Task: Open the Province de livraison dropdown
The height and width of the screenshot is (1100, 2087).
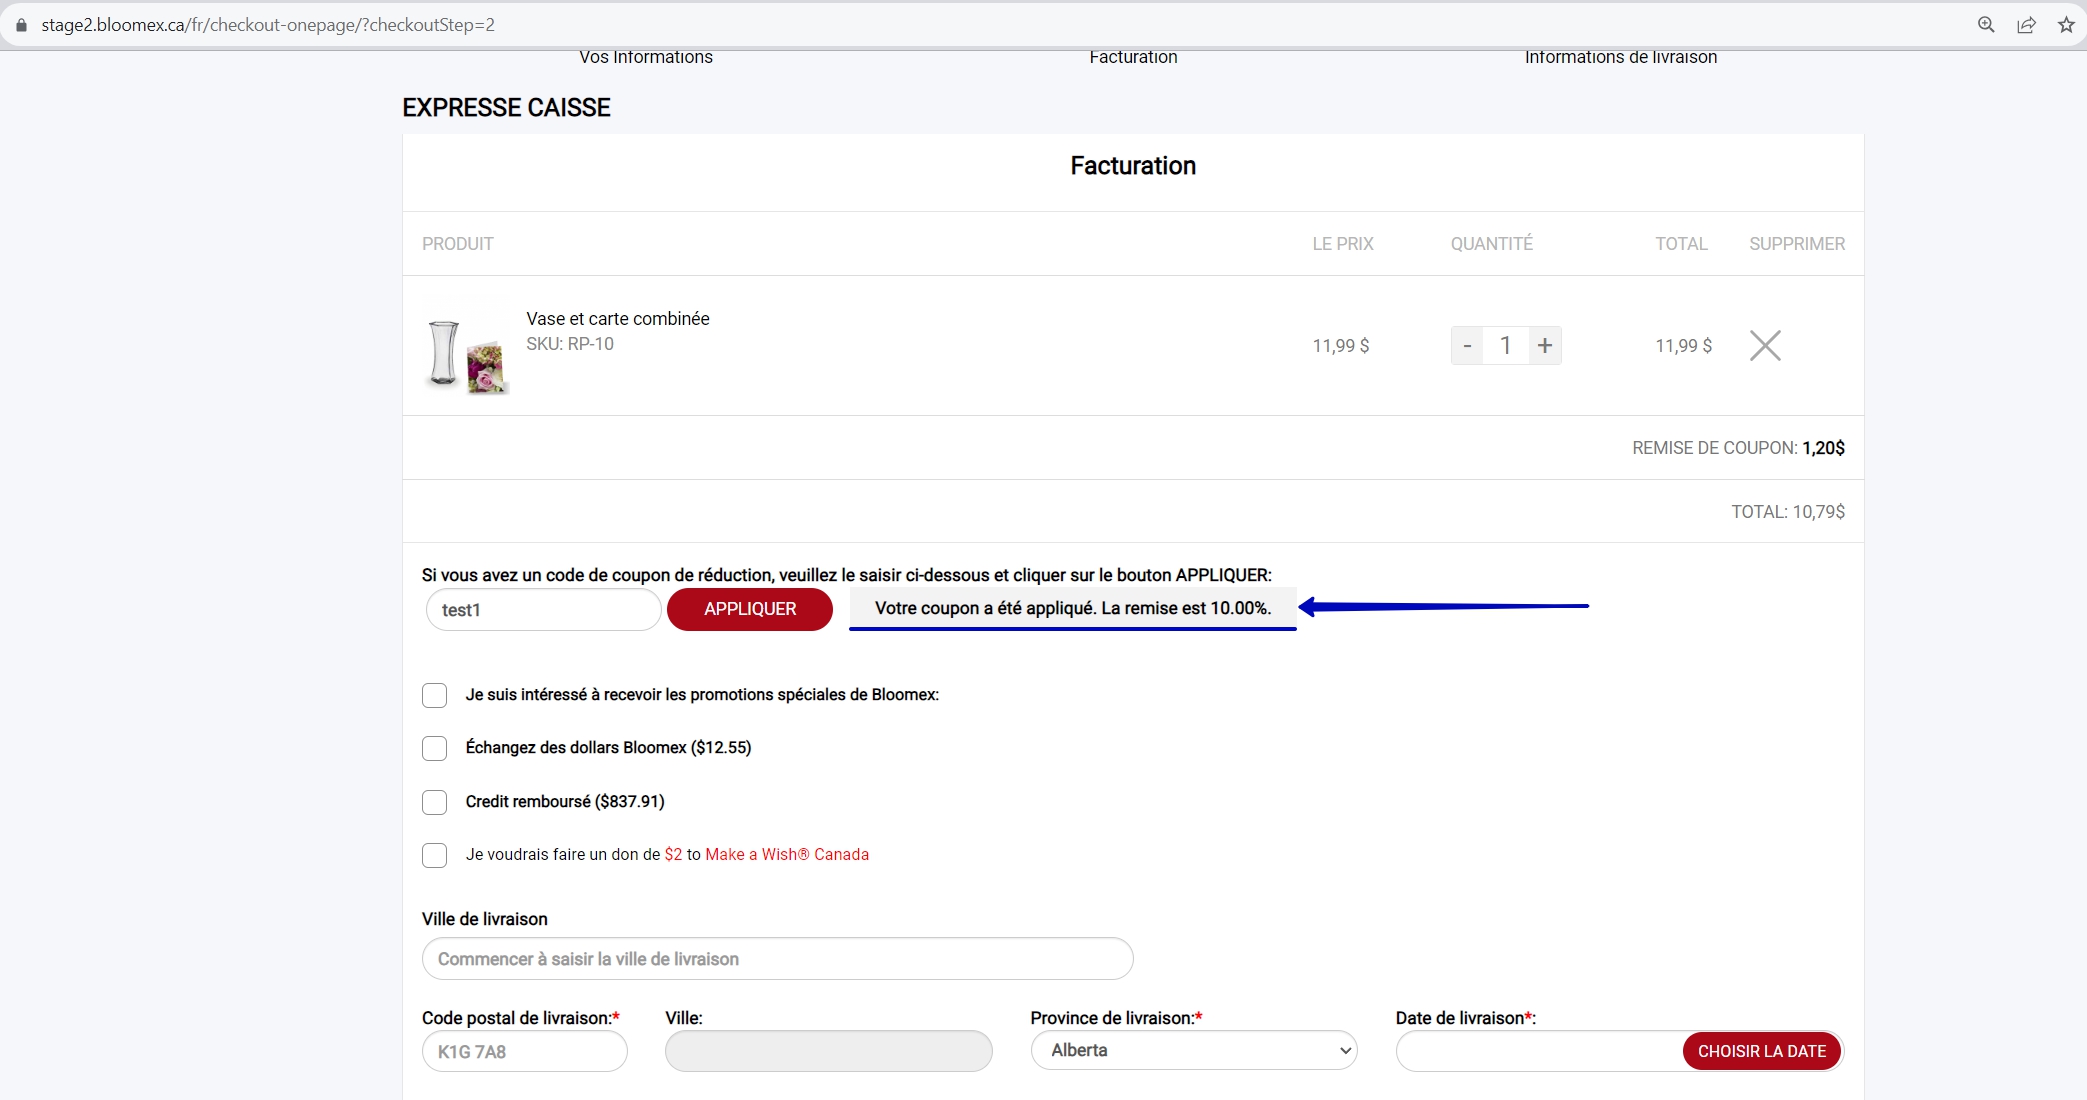Action: pyautogui.click(x=1194, y=1050)
